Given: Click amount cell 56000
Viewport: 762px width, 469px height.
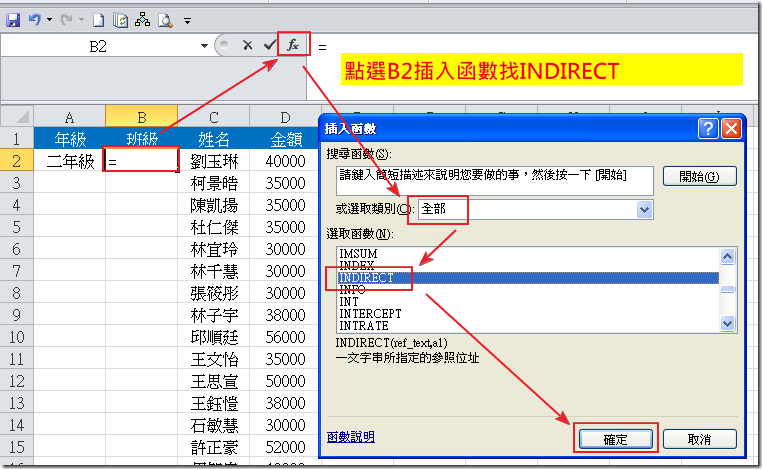Looking at the screenshot, I should pos(285,337).
